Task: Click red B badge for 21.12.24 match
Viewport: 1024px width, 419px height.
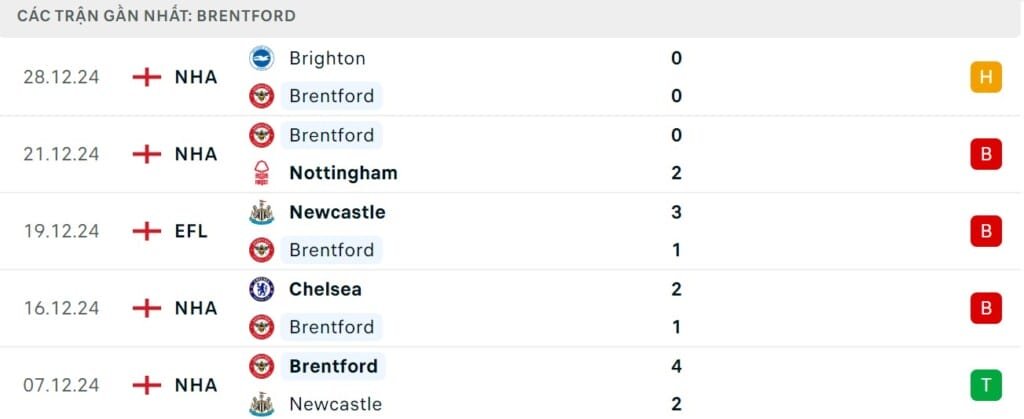Action: click(985, 154)
